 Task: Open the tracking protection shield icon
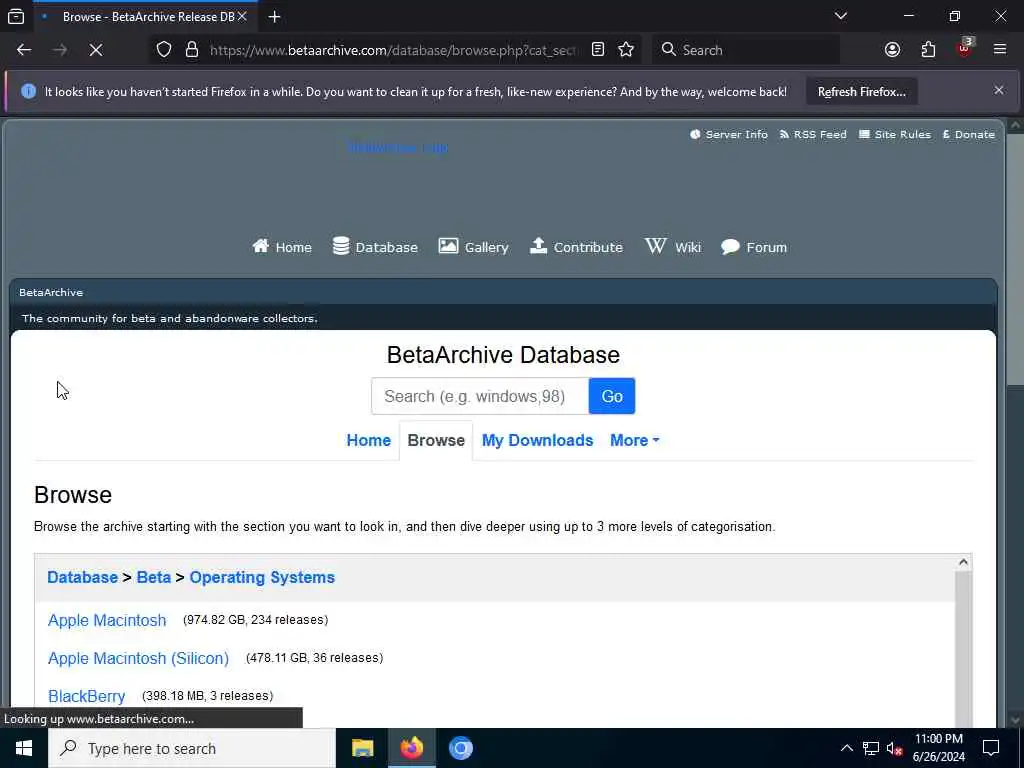tap(164, 50)
